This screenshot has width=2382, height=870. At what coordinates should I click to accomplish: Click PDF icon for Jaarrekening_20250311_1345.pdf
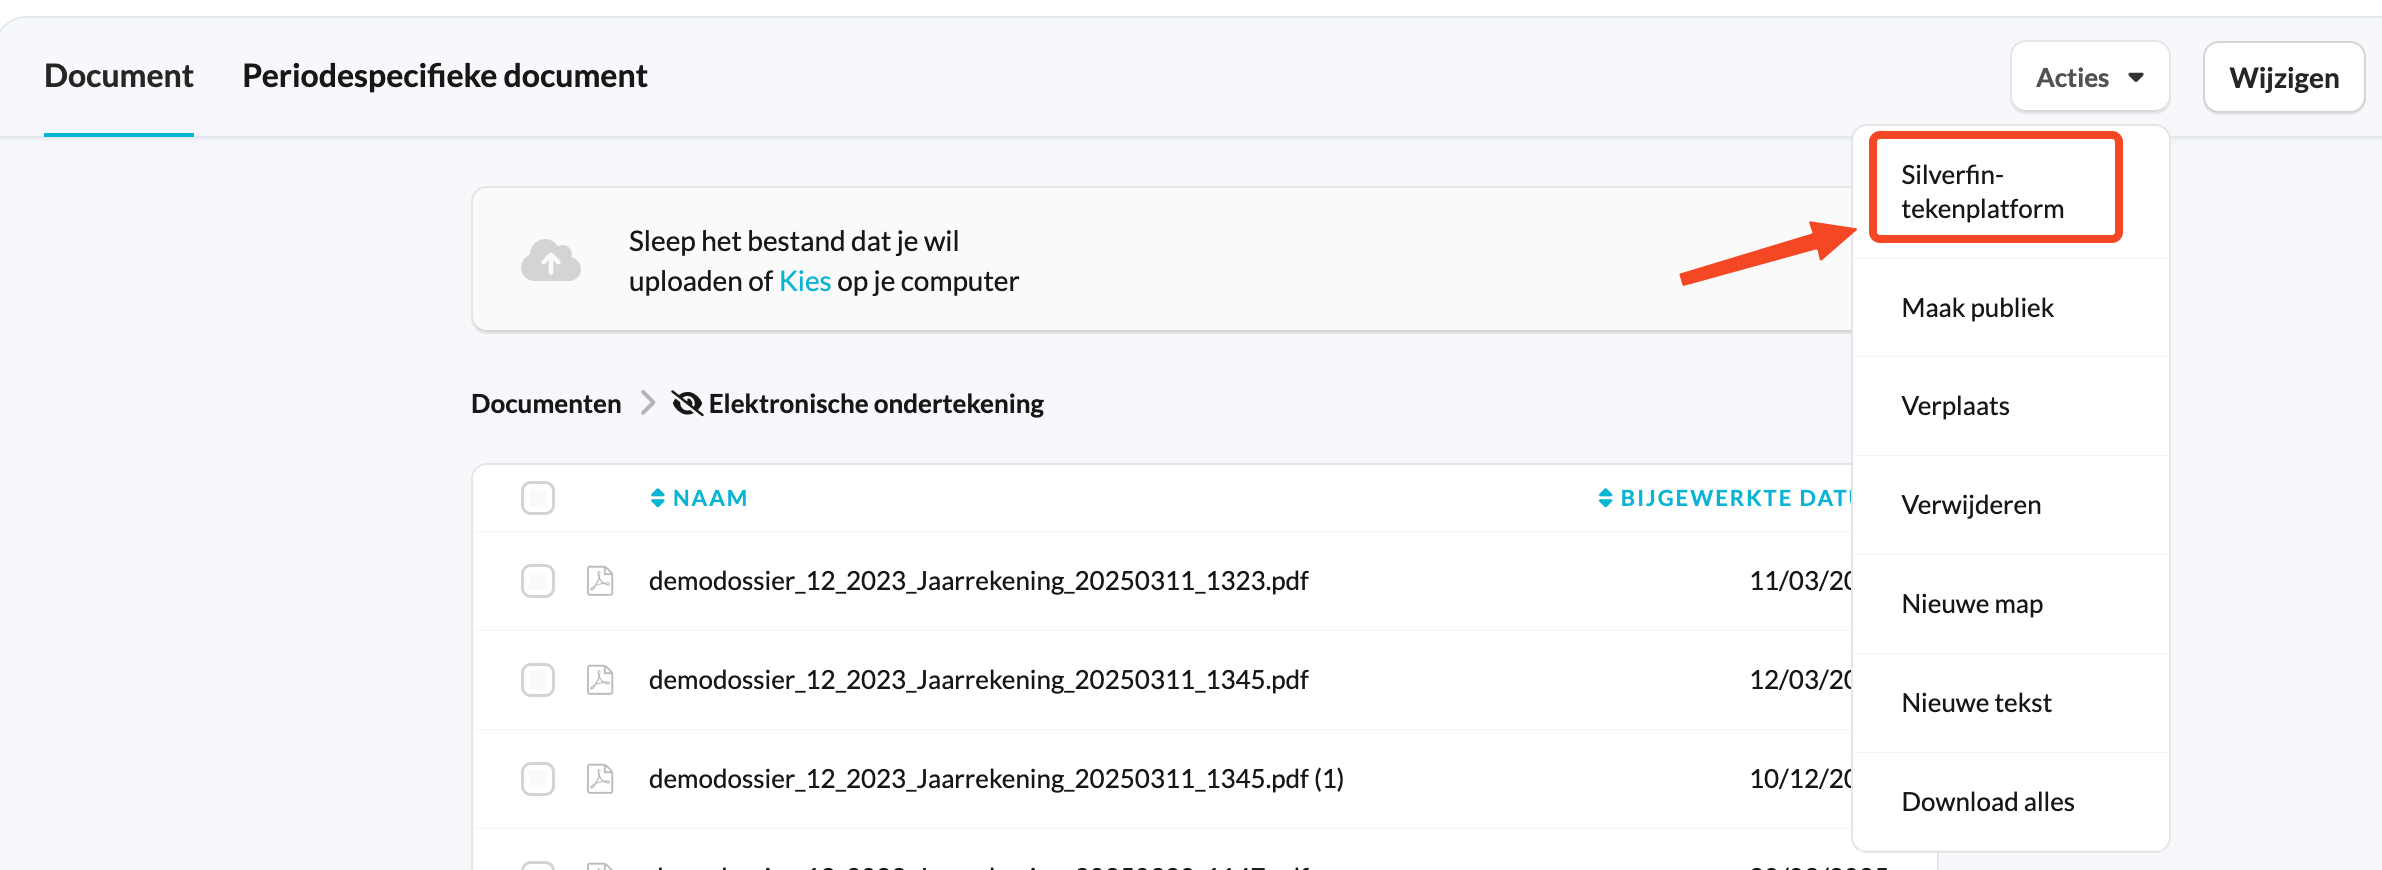tap(600, 680)
